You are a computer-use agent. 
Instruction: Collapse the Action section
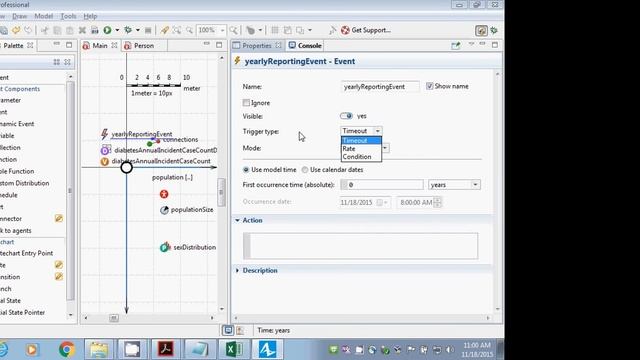[x=238, y=220]
